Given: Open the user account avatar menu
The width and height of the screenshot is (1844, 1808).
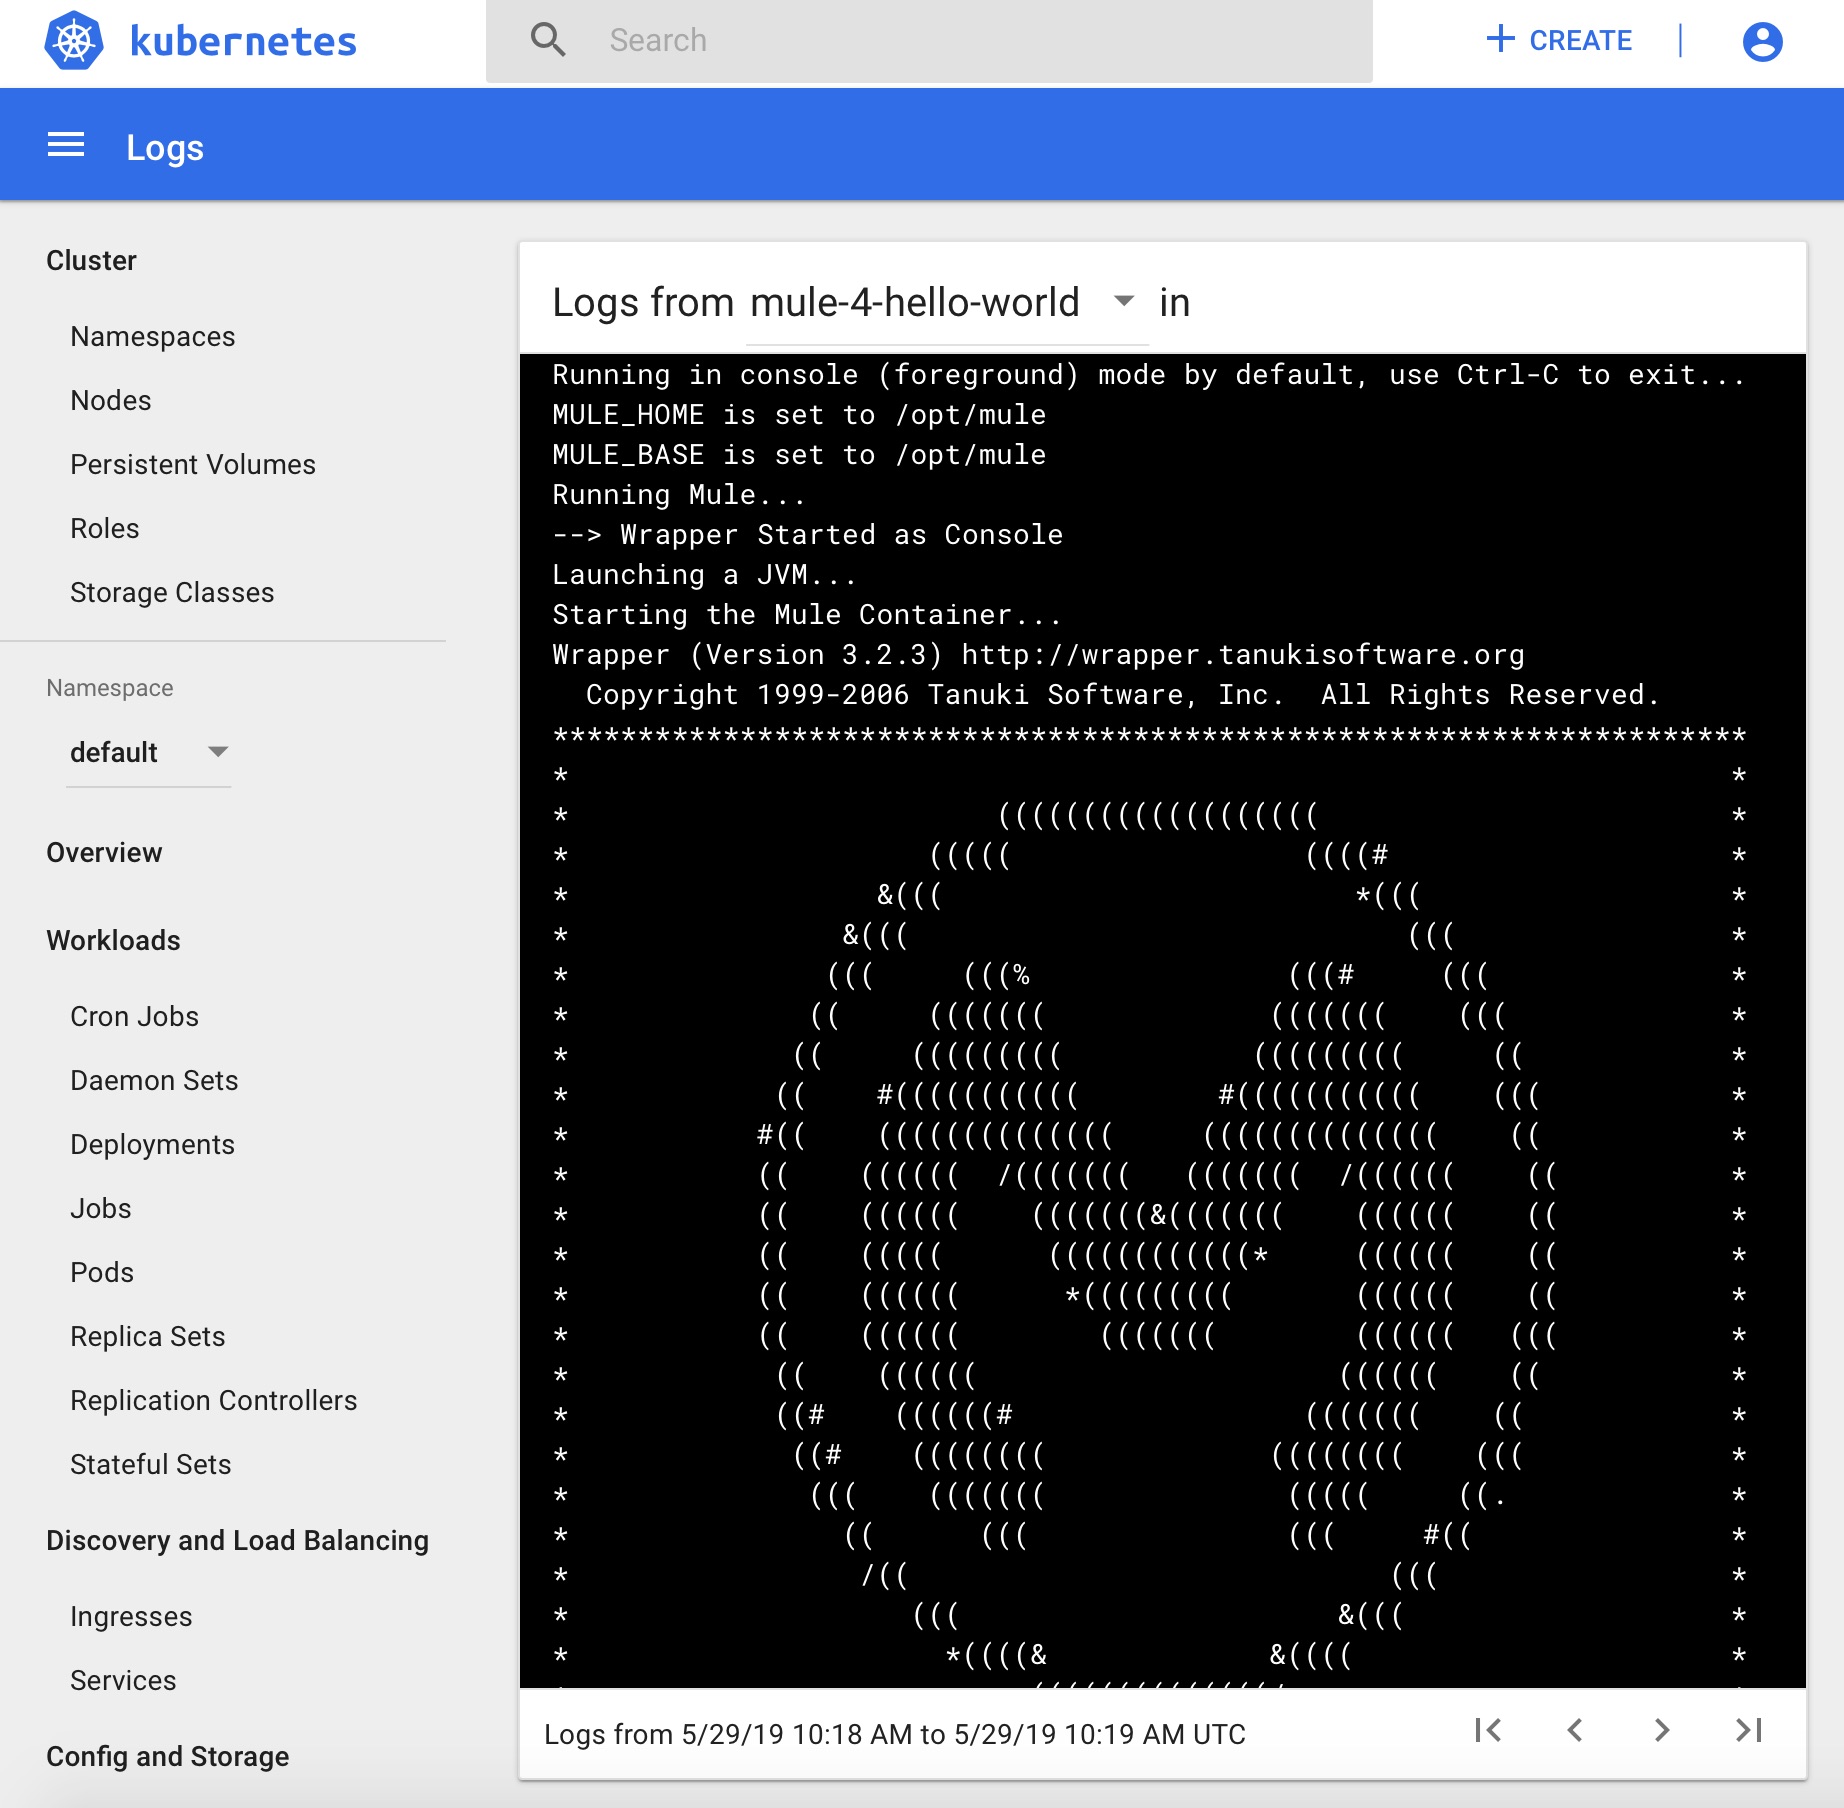Looking at the screenshot, I should [x=1762, y=42].
